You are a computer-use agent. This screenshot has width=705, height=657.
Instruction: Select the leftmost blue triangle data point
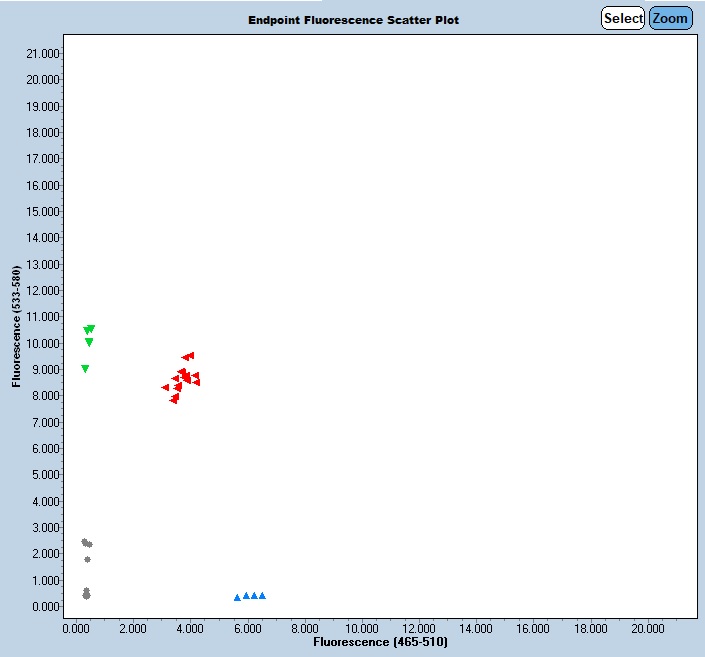(x=237, y=597)
